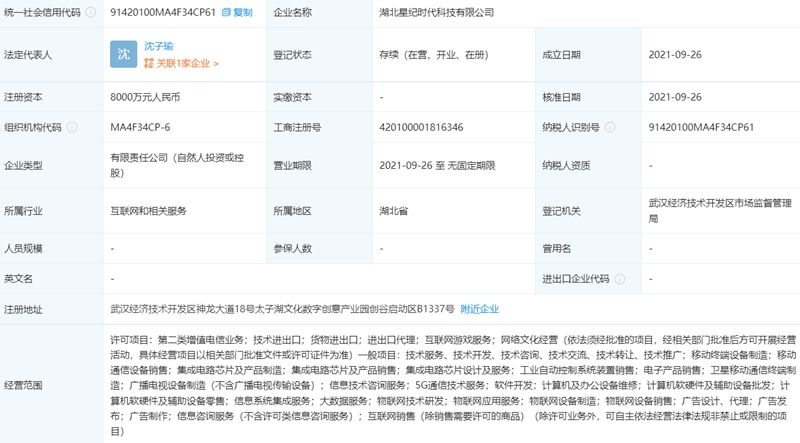
Task: Click the 纳税人资质 label cell
Action: click(x=588, y=165)
